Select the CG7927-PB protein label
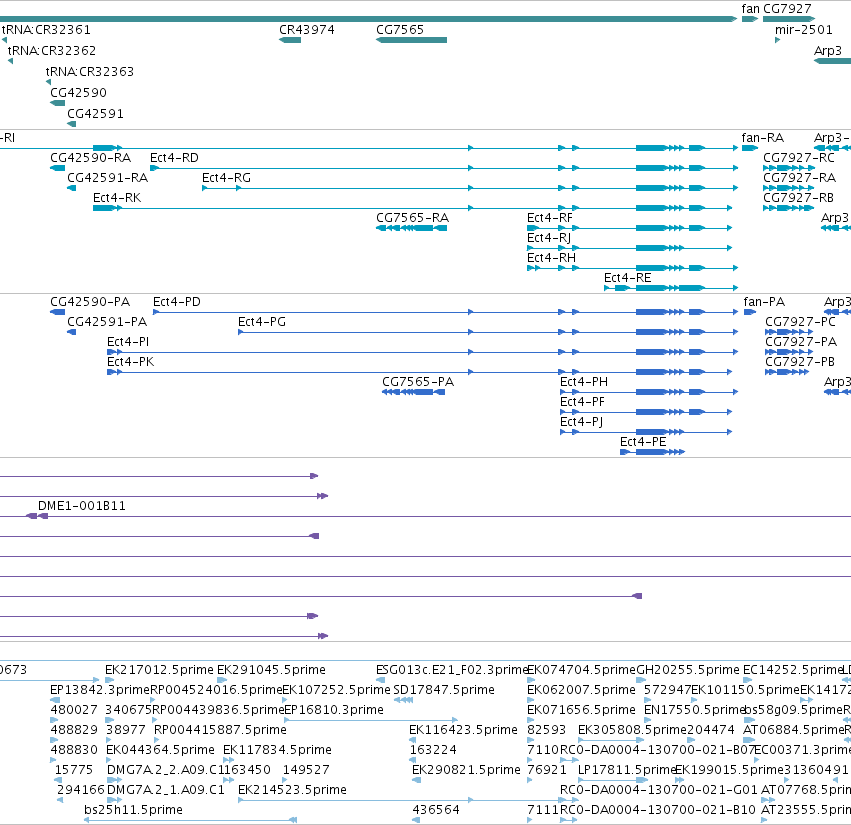The height and width of the screenshot is (825, 851). point(800,362)
